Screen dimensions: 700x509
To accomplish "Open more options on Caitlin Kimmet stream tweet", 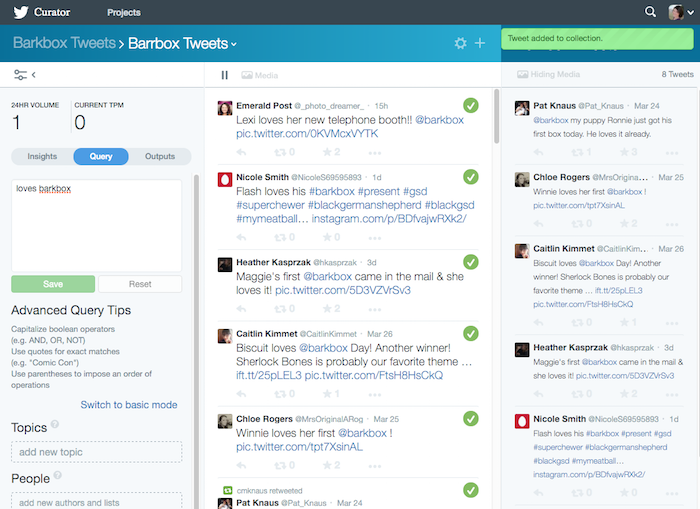I will click(375, 394).
